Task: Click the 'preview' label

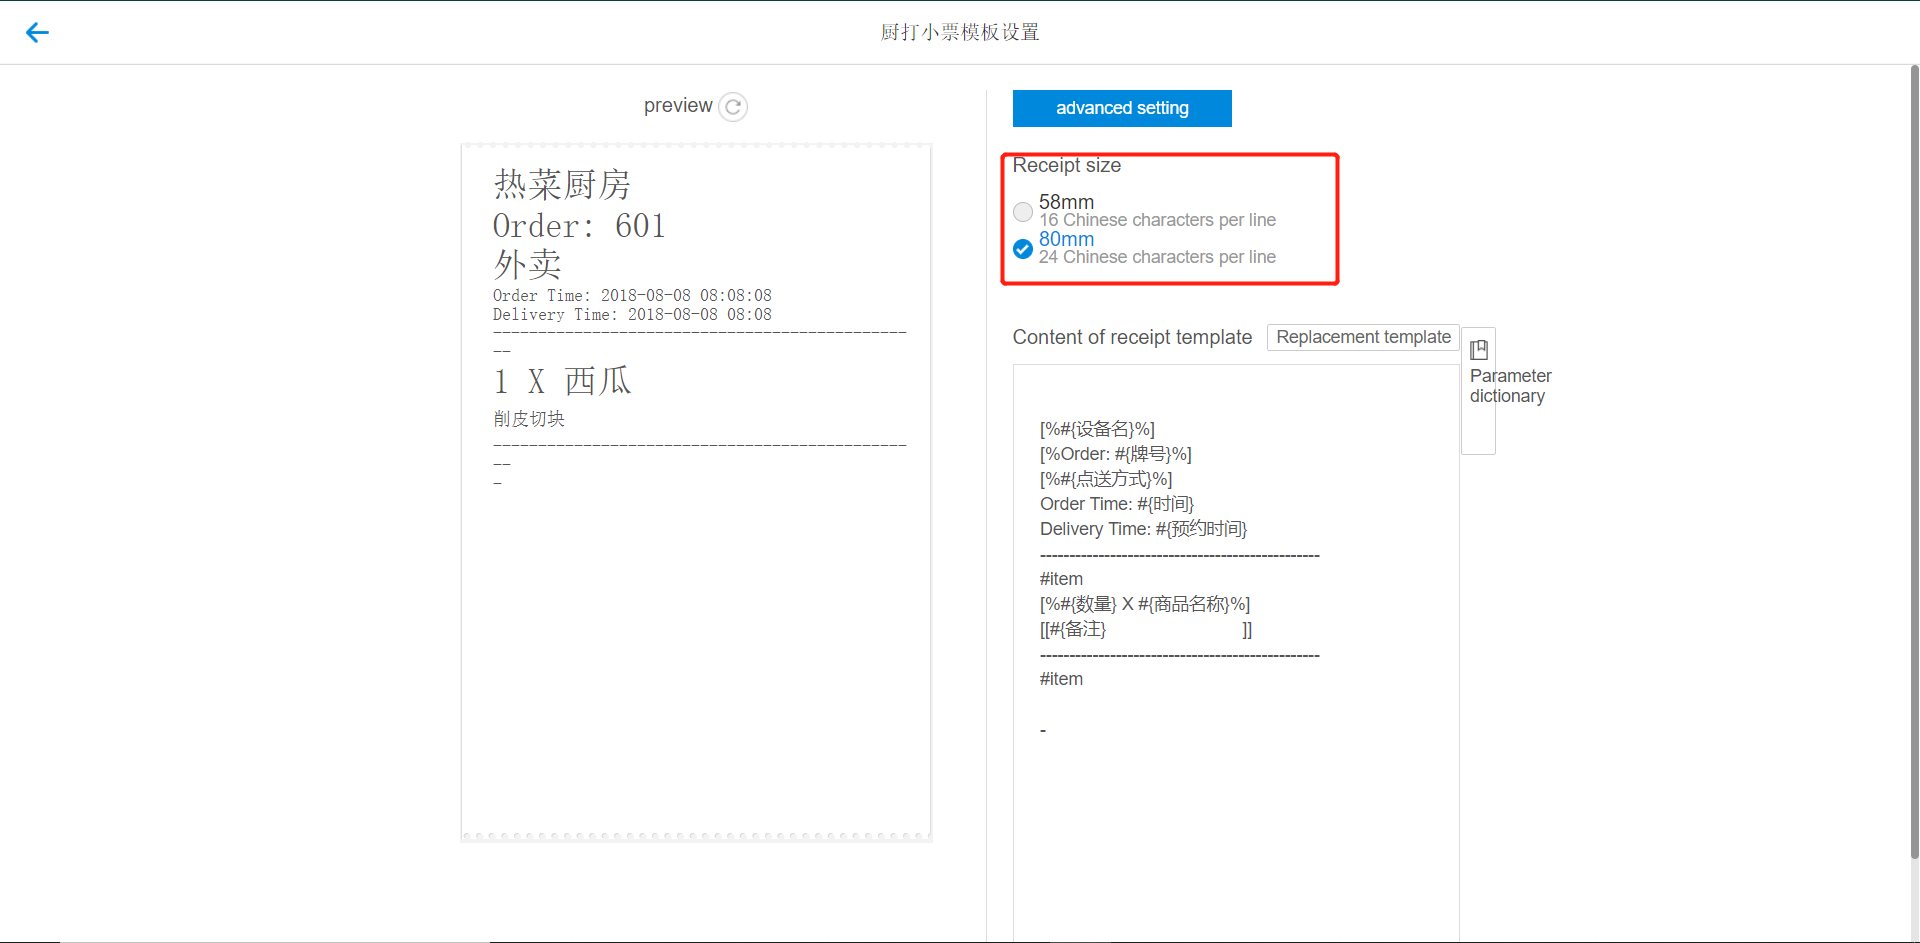Action: (x=678, y=106)
